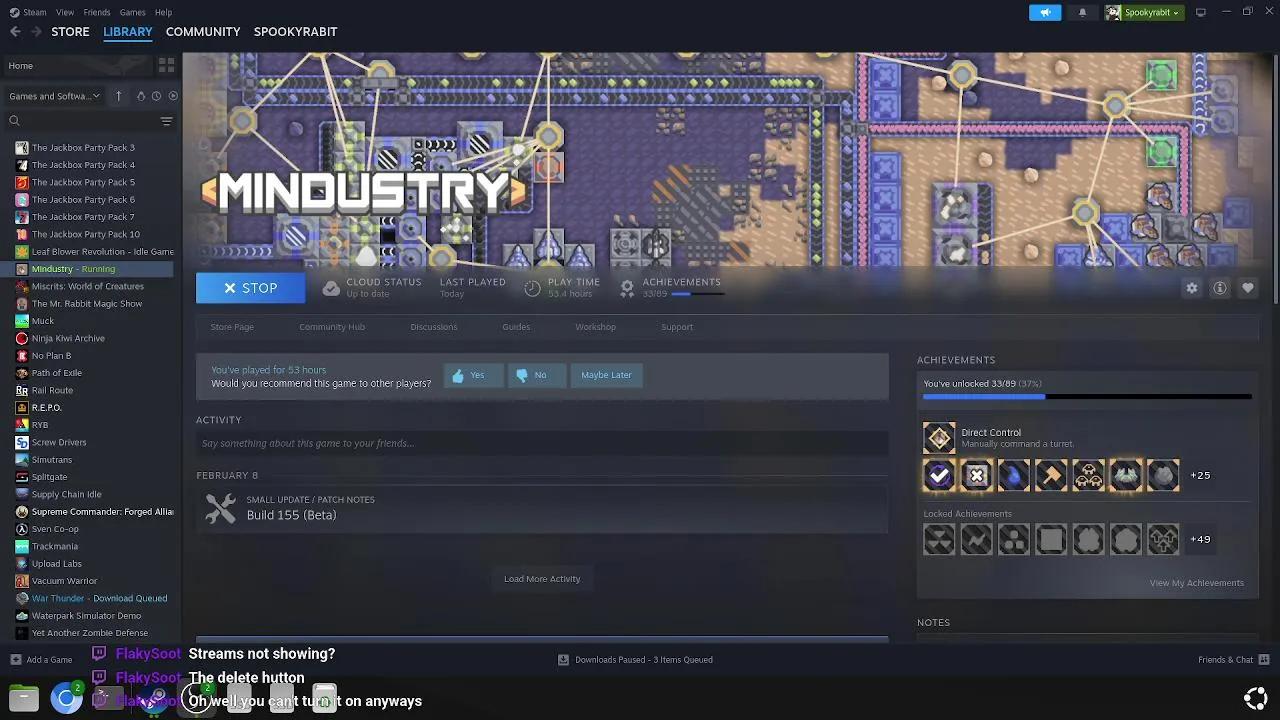Image resolution: width=1280 pixels, height=720 pixels.
Task: Click the play time clock icon
Action: click(532, 288)
